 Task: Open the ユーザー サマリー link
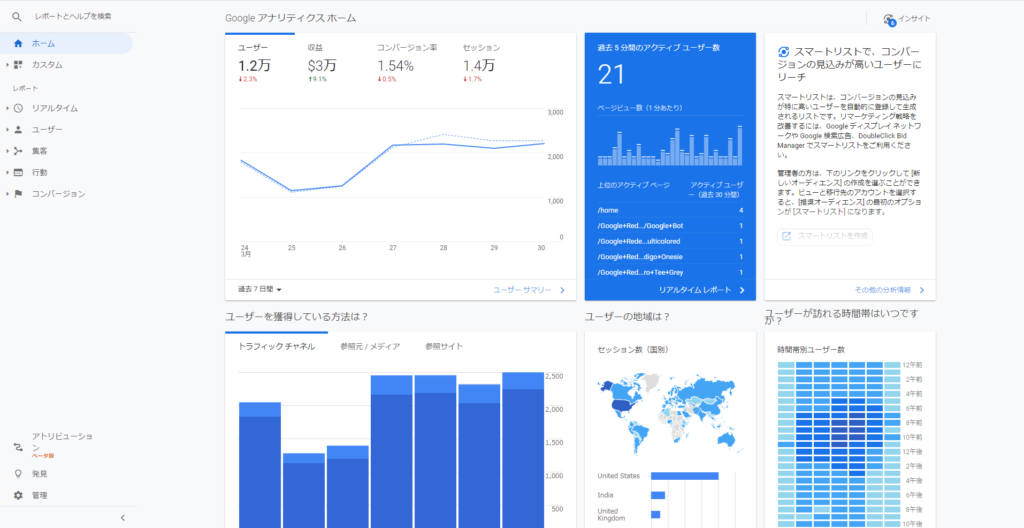coord(529,290)
